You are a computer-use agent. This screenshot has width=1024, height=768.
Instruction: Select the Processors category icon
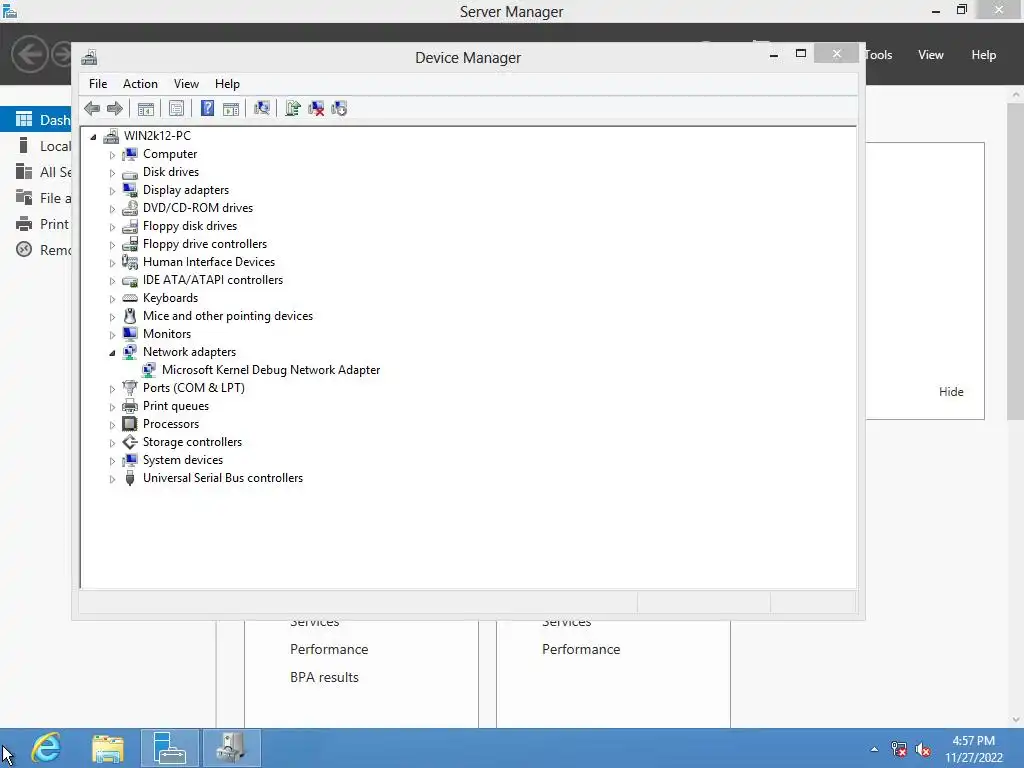(x=130, y=424)
